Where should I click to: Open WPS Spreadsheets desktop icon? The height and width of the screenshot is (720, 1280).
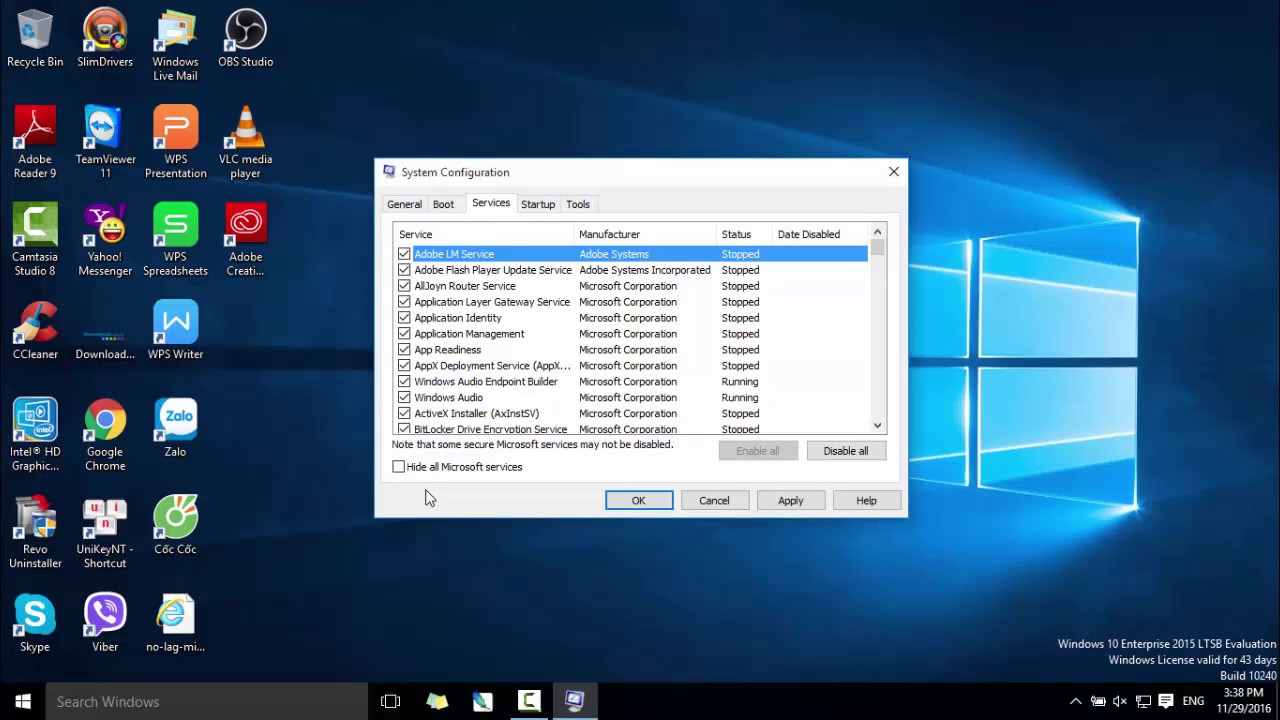[175, 241]
